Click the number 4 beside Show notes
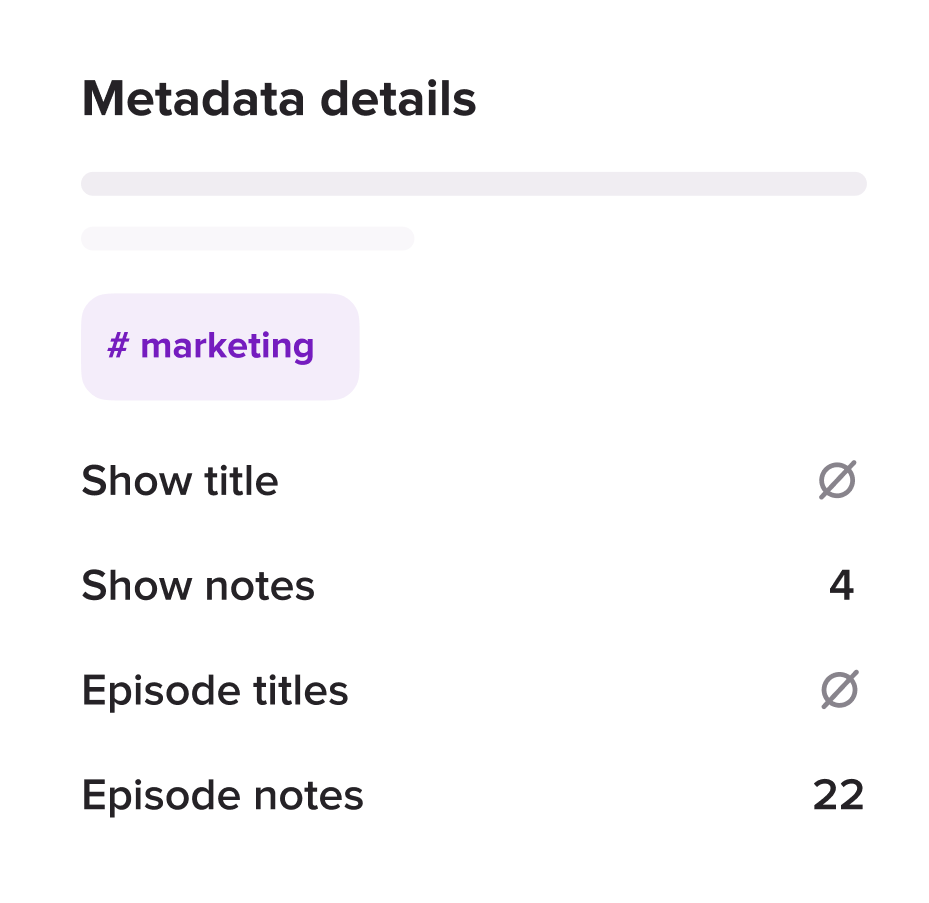The width and height of the screenshot is (929, 903). coord(841,586)
